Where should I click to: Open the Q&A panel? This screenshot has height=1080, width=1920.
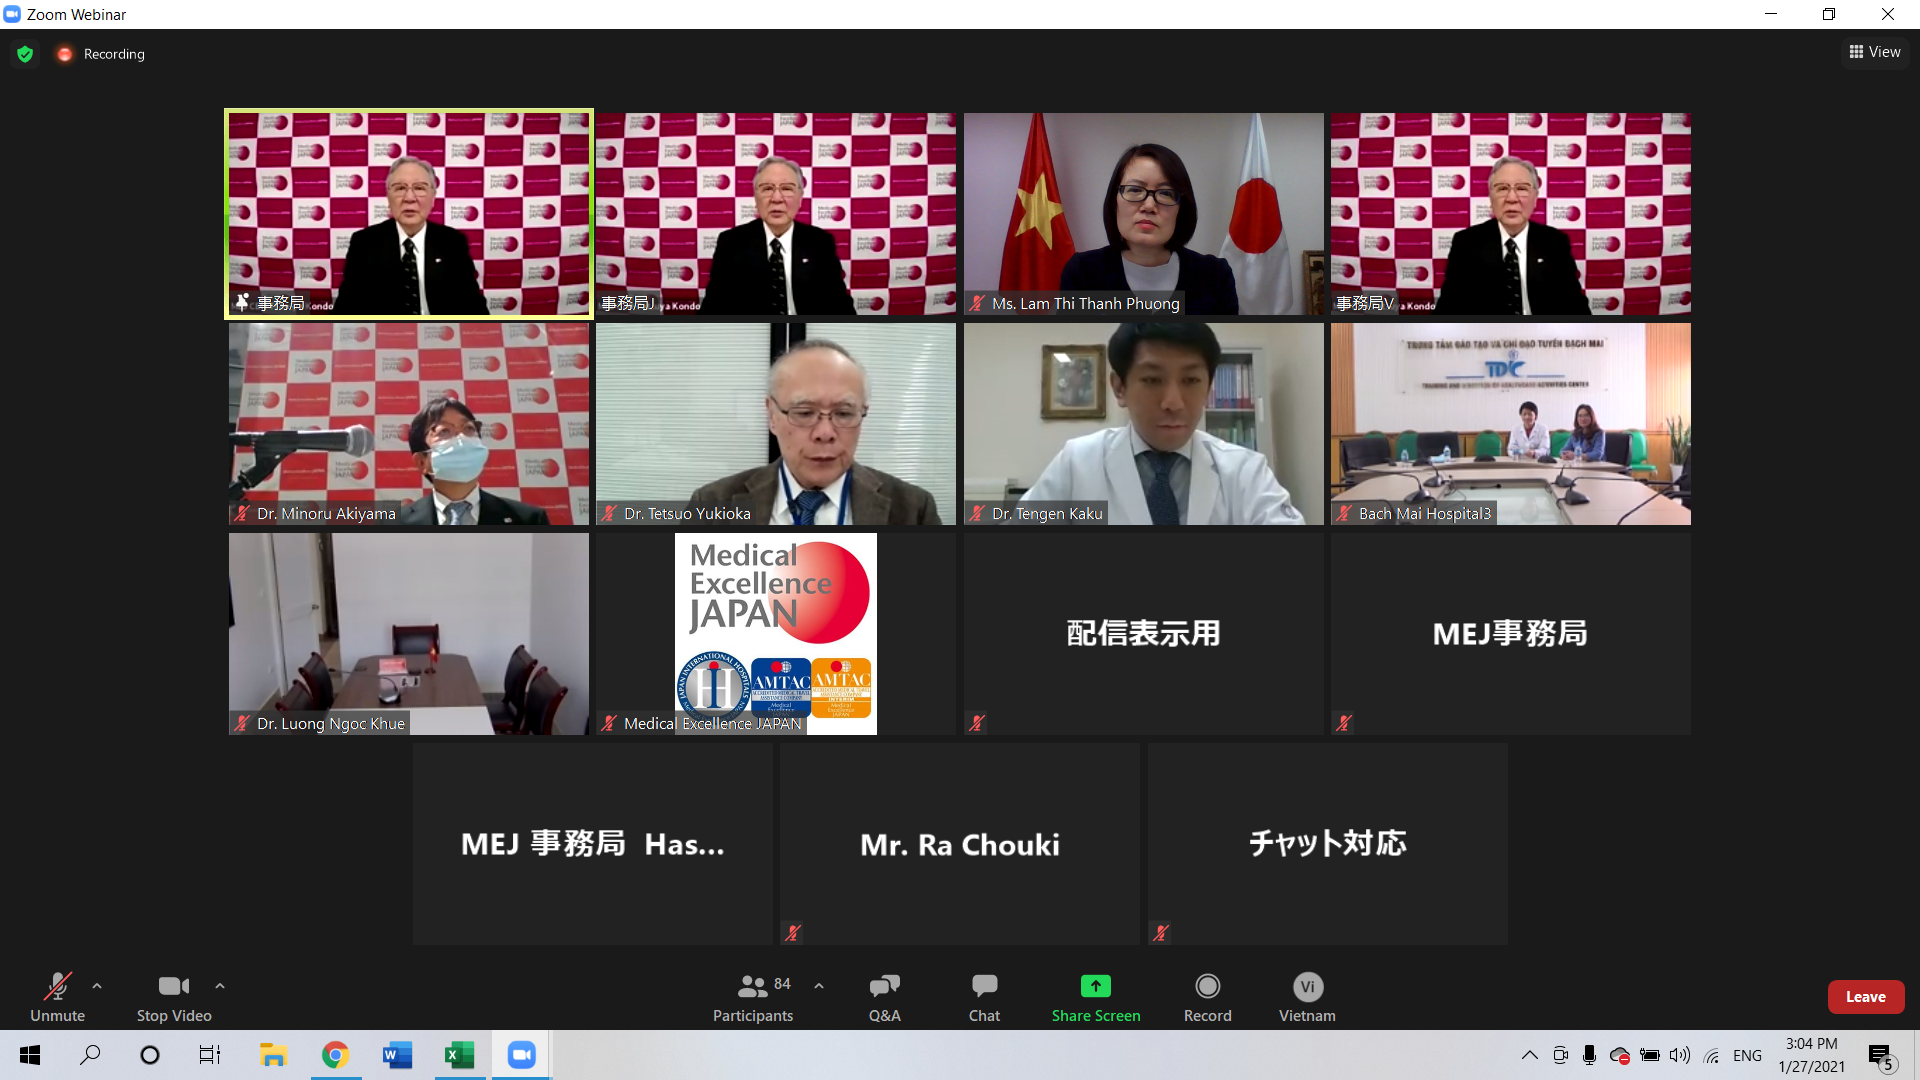[884, 997]
